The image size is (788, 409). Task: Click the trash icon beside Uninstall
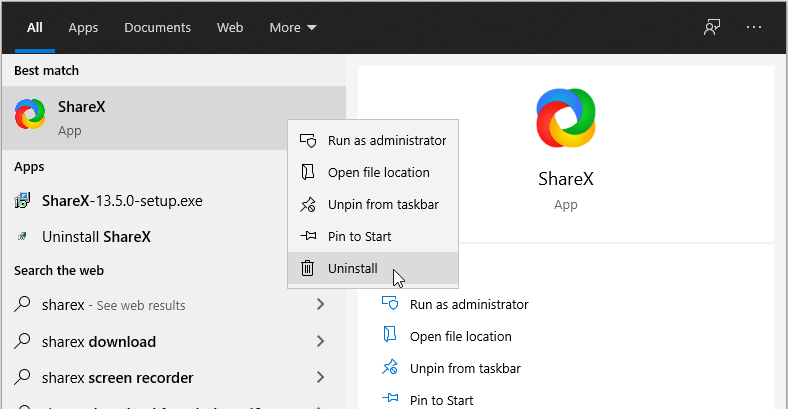pos(308,268)
